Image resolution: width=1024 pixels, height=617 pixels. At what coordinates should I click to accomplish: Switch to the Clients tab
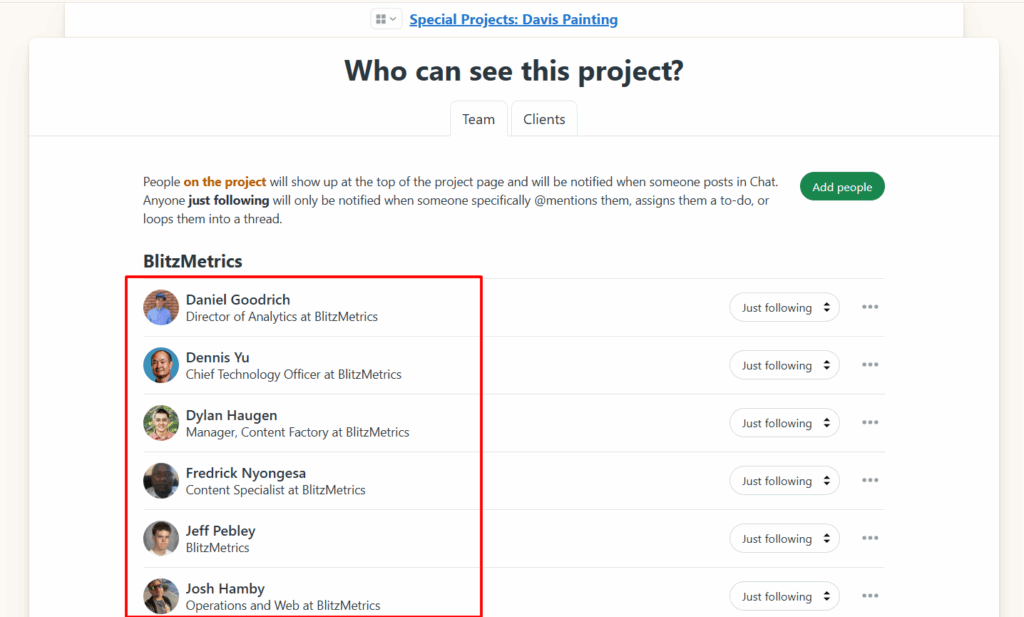544,119
